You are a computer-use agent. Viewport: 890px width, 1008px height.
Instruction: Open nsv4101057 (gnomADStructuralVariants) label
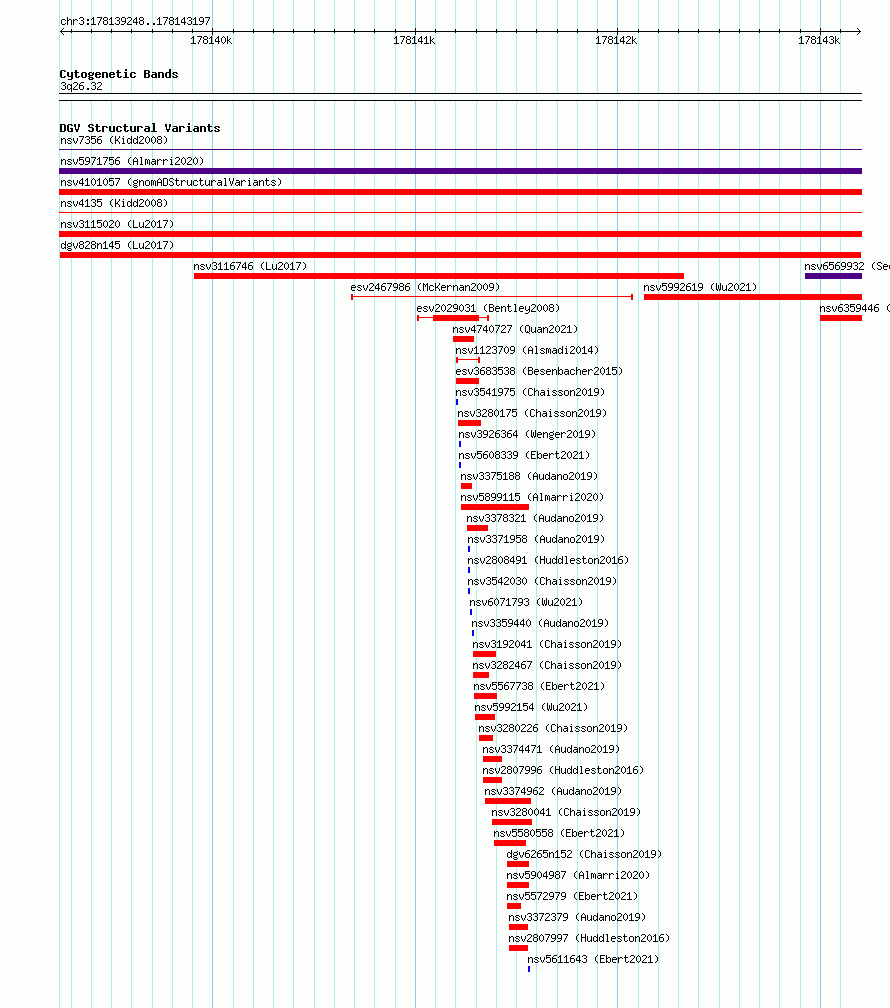171,182
